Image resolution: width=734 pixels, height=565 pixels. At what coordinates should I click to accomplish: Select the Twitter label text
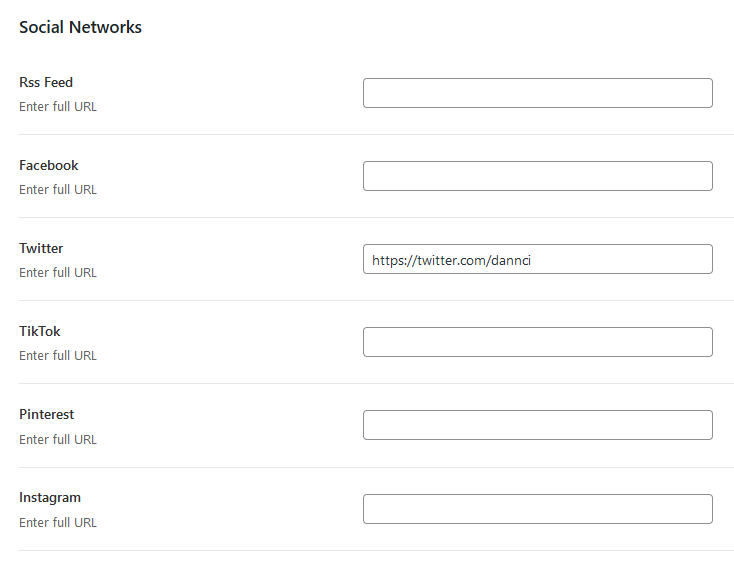click(x=41, y=248)
